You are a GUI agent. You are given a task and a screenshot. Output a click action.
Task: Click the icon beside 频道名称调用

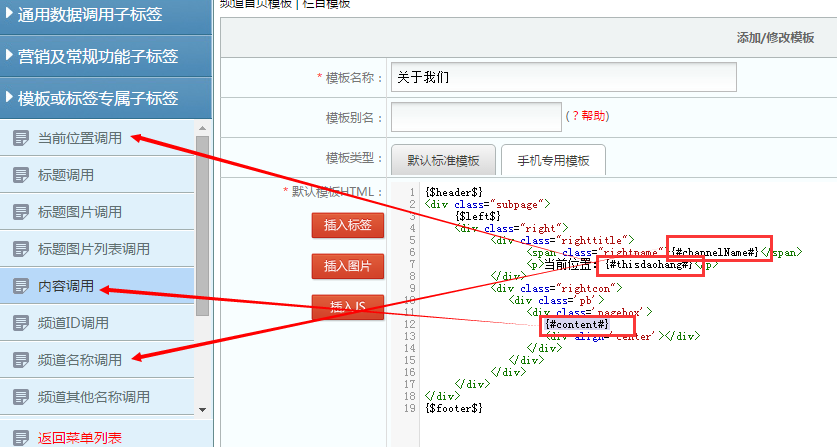(20, 360)
